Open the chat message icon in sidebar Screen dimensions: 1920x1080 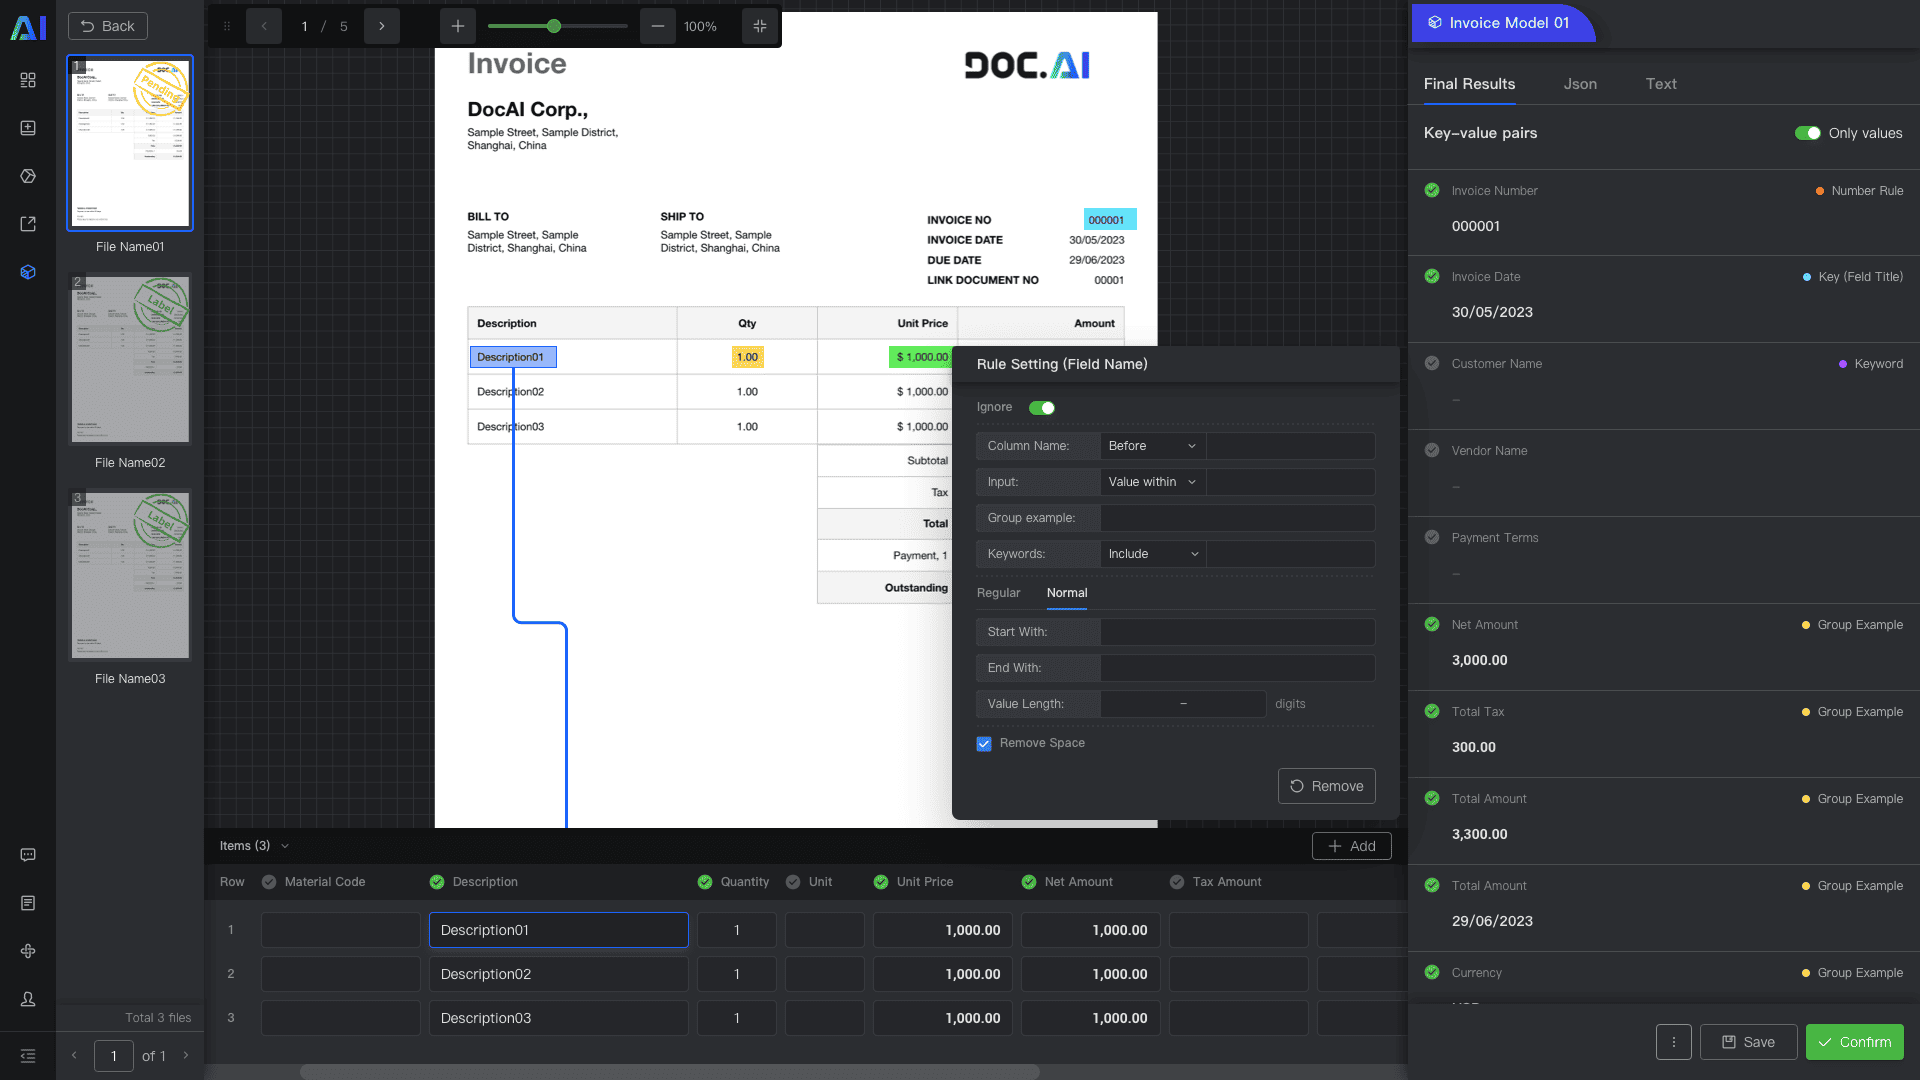click(28, 855)
